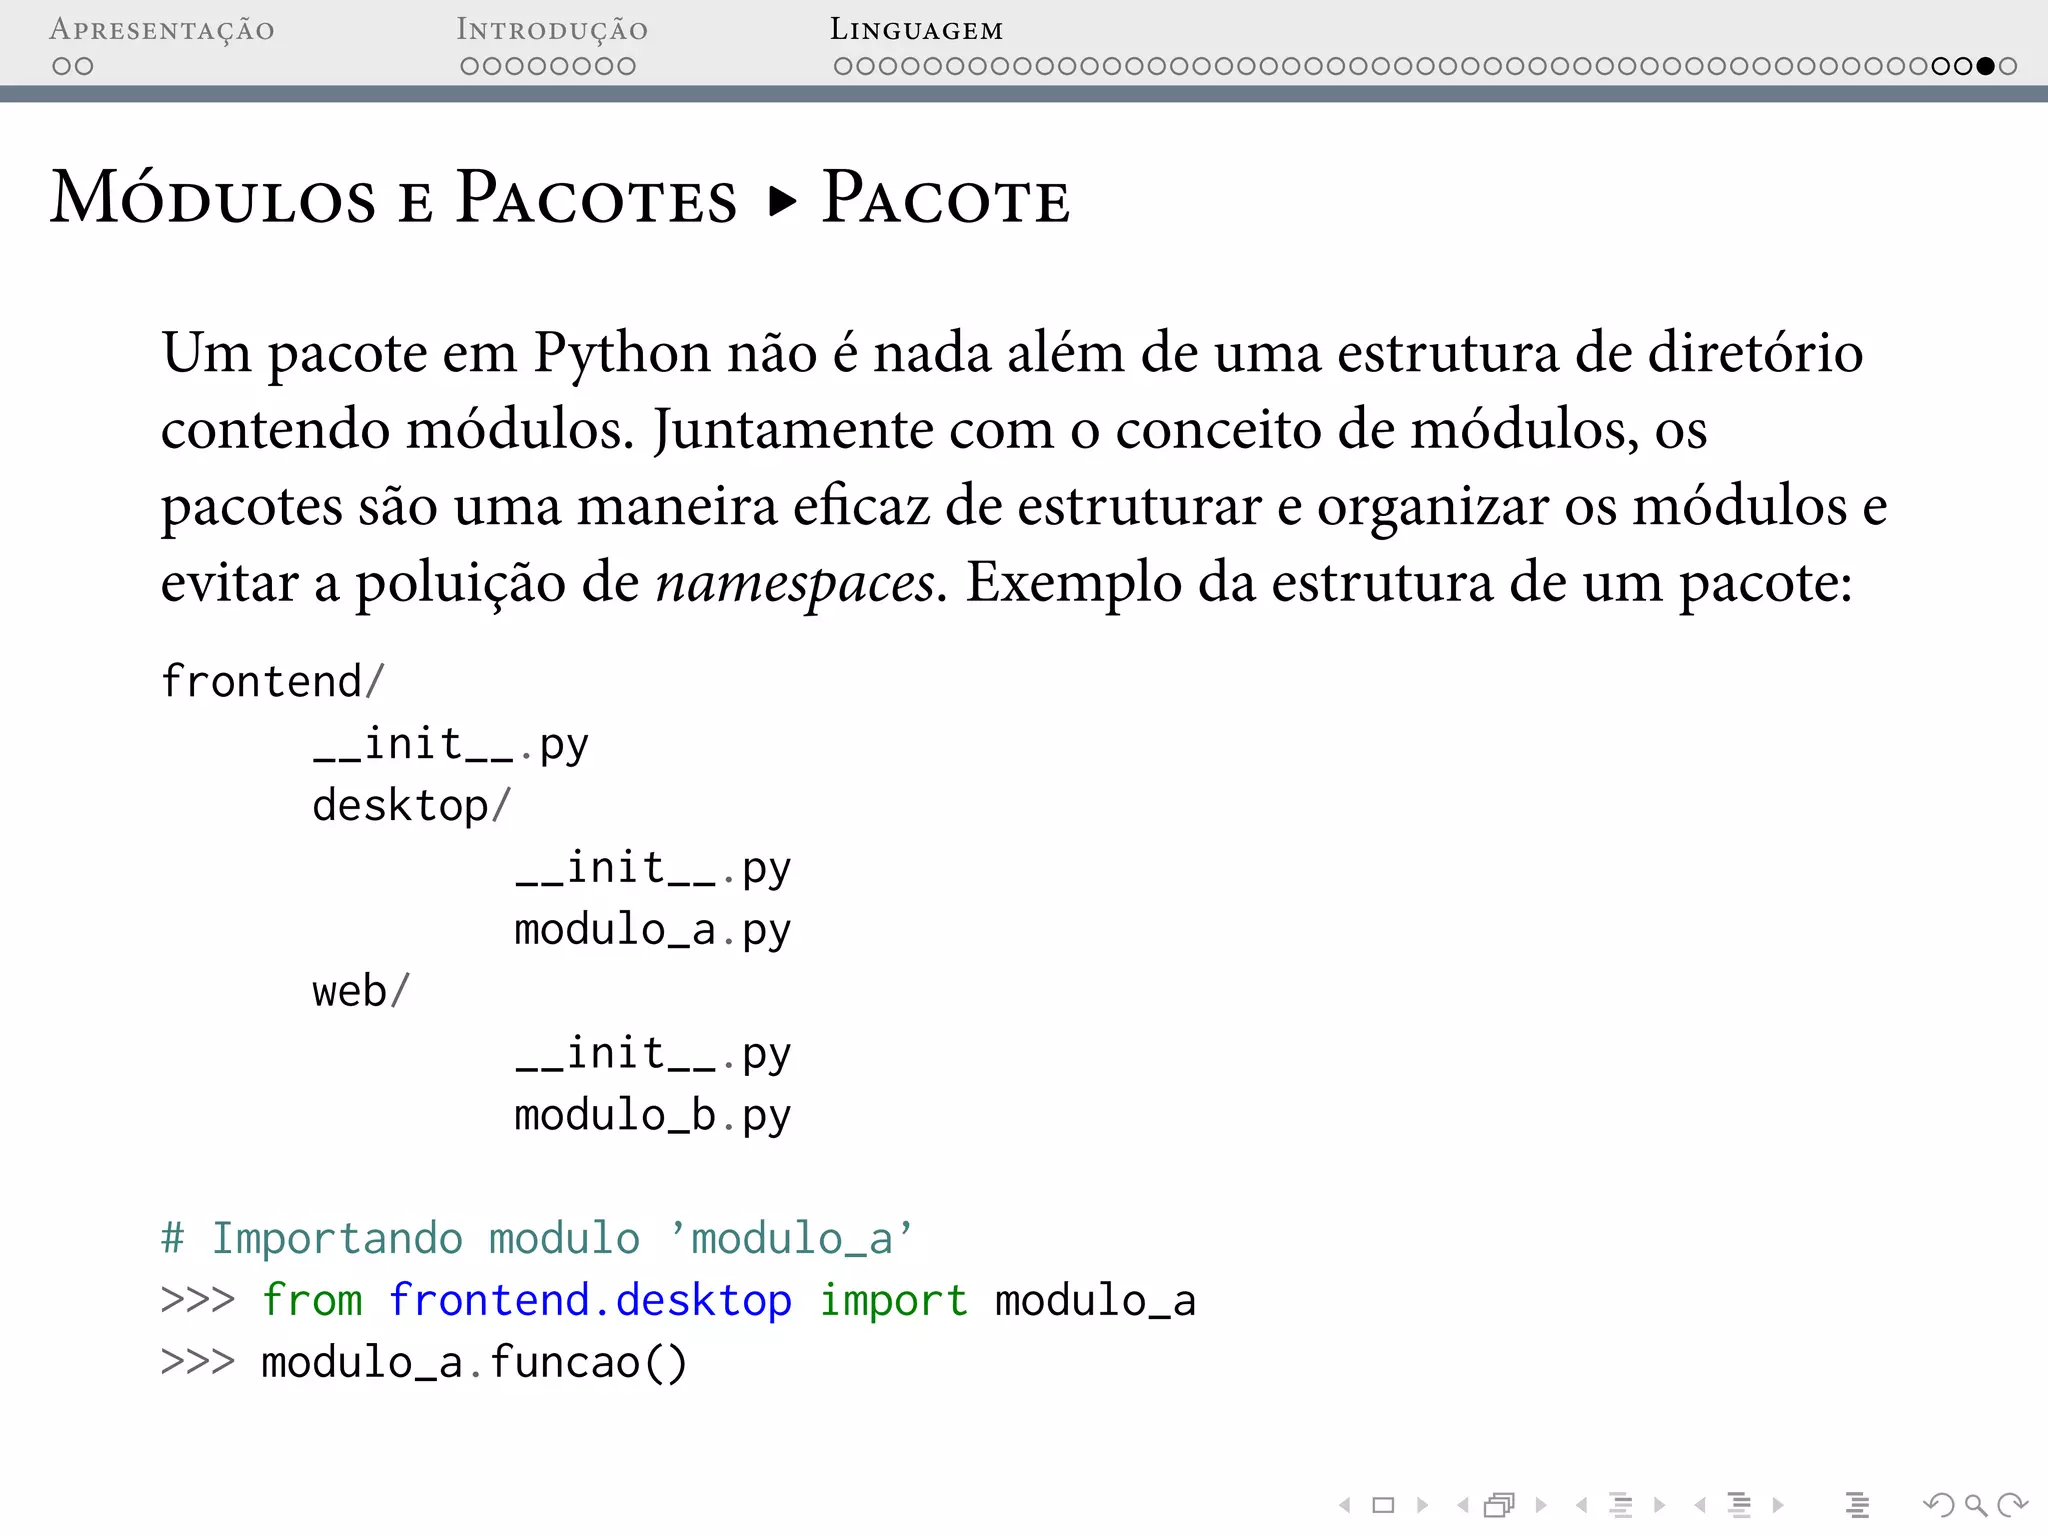Click '__init__.py' inside desktop/
The height and width of the screenshot is (1536, 2048).
pyautogui.click(x=653, y=870)
